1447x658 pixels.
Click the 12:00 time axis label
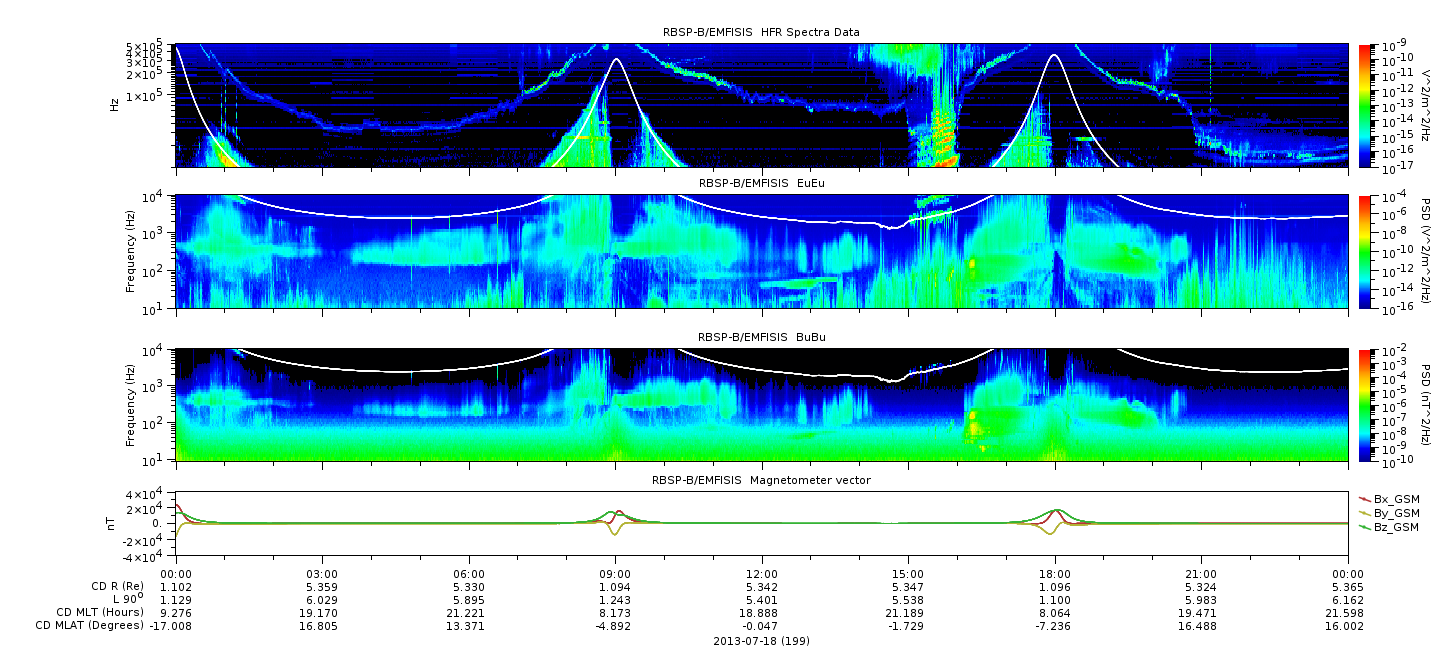[x=762, y=573]
